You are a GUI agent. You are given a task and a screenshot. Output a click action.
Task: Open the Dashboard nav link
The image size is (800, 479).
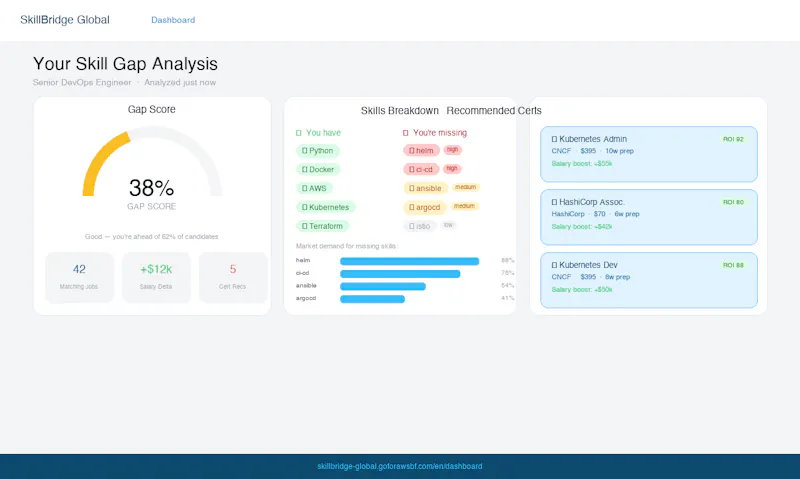point(173,20)
